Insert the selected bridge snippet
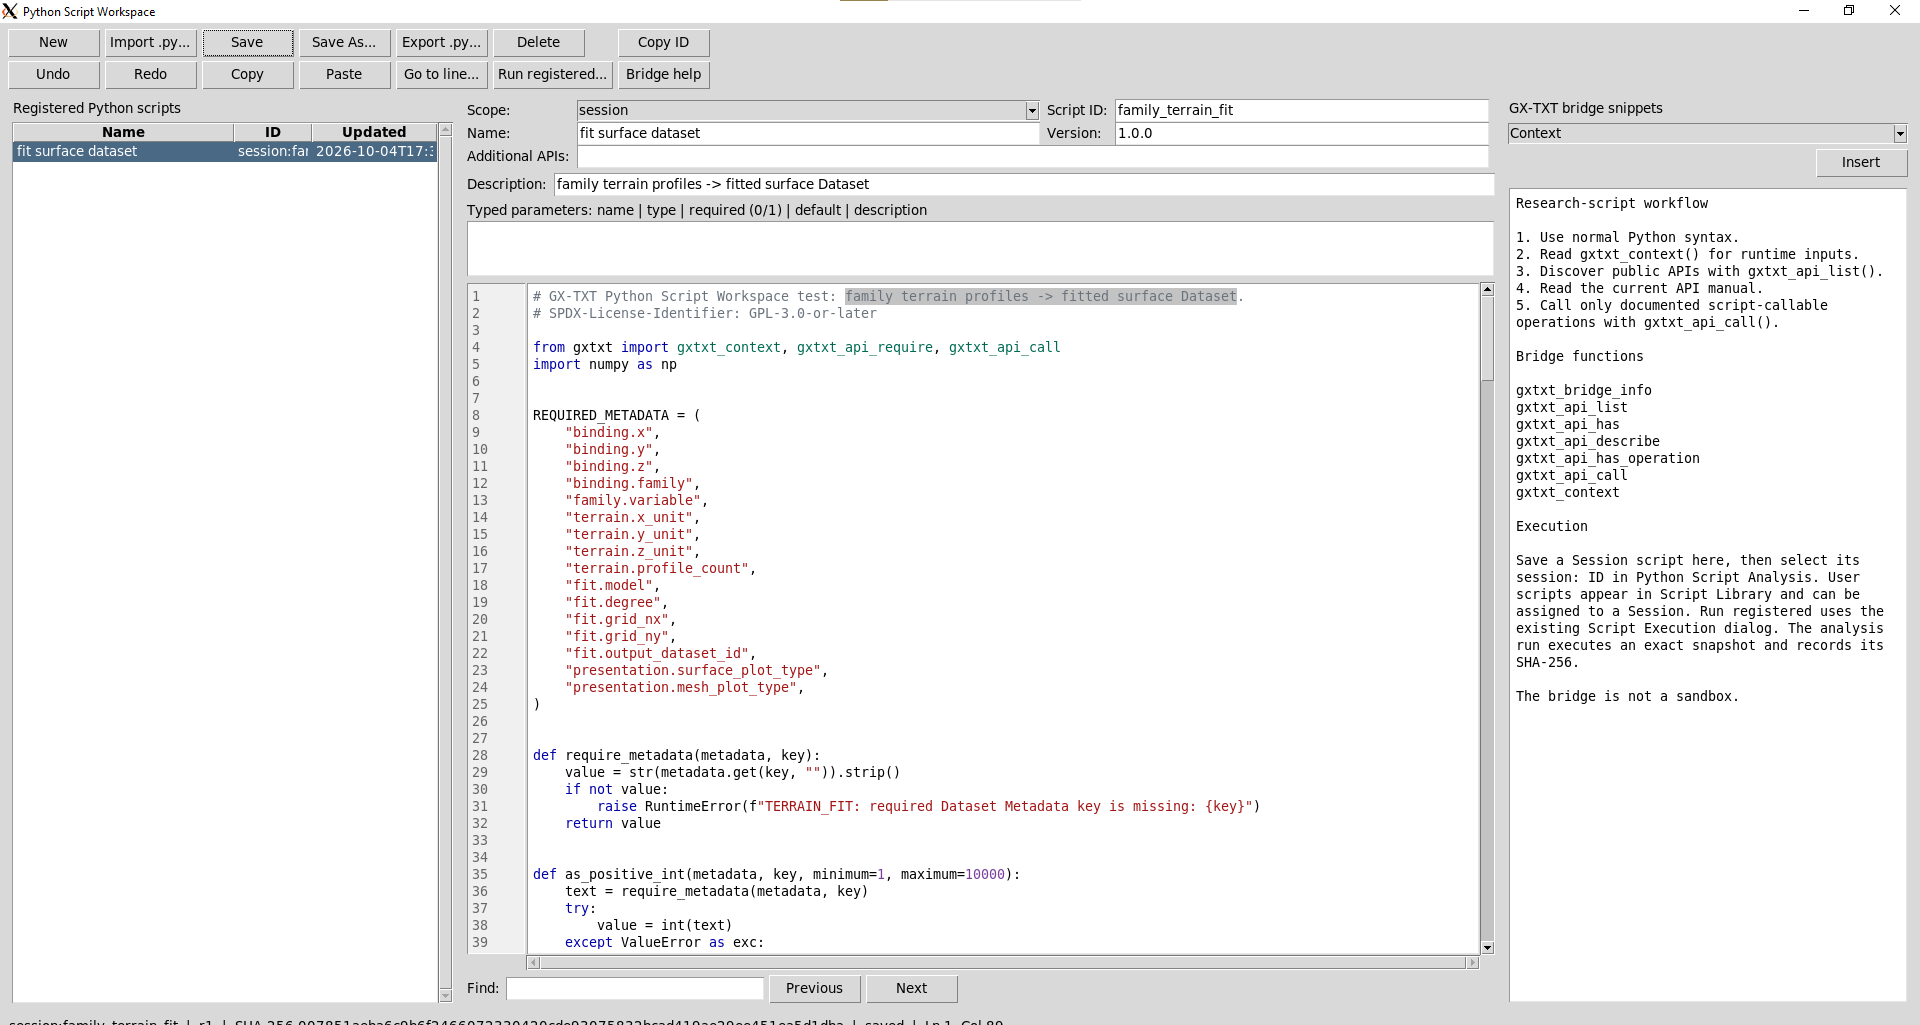The height and width of the screenshot is (1025, 1920). [x=1861, y=162]
